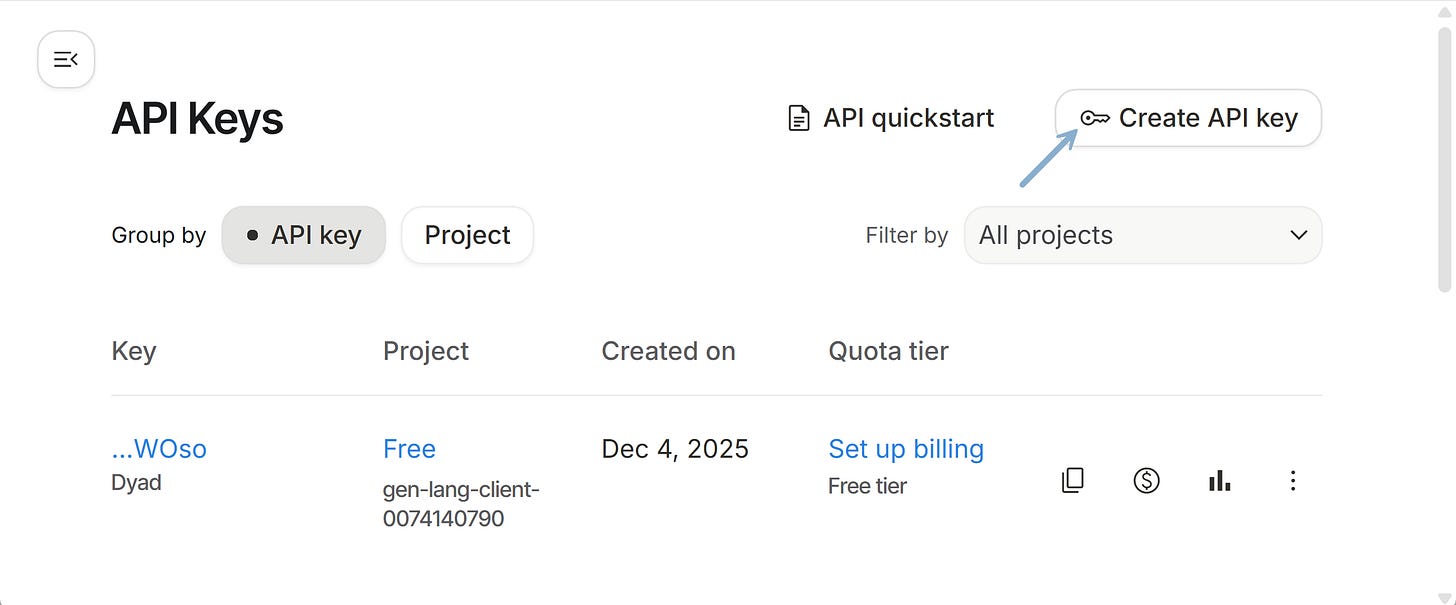Screen dimensions: 1456x605
Task: Expand the project filter via its chevron
Action: [1299, 235]
